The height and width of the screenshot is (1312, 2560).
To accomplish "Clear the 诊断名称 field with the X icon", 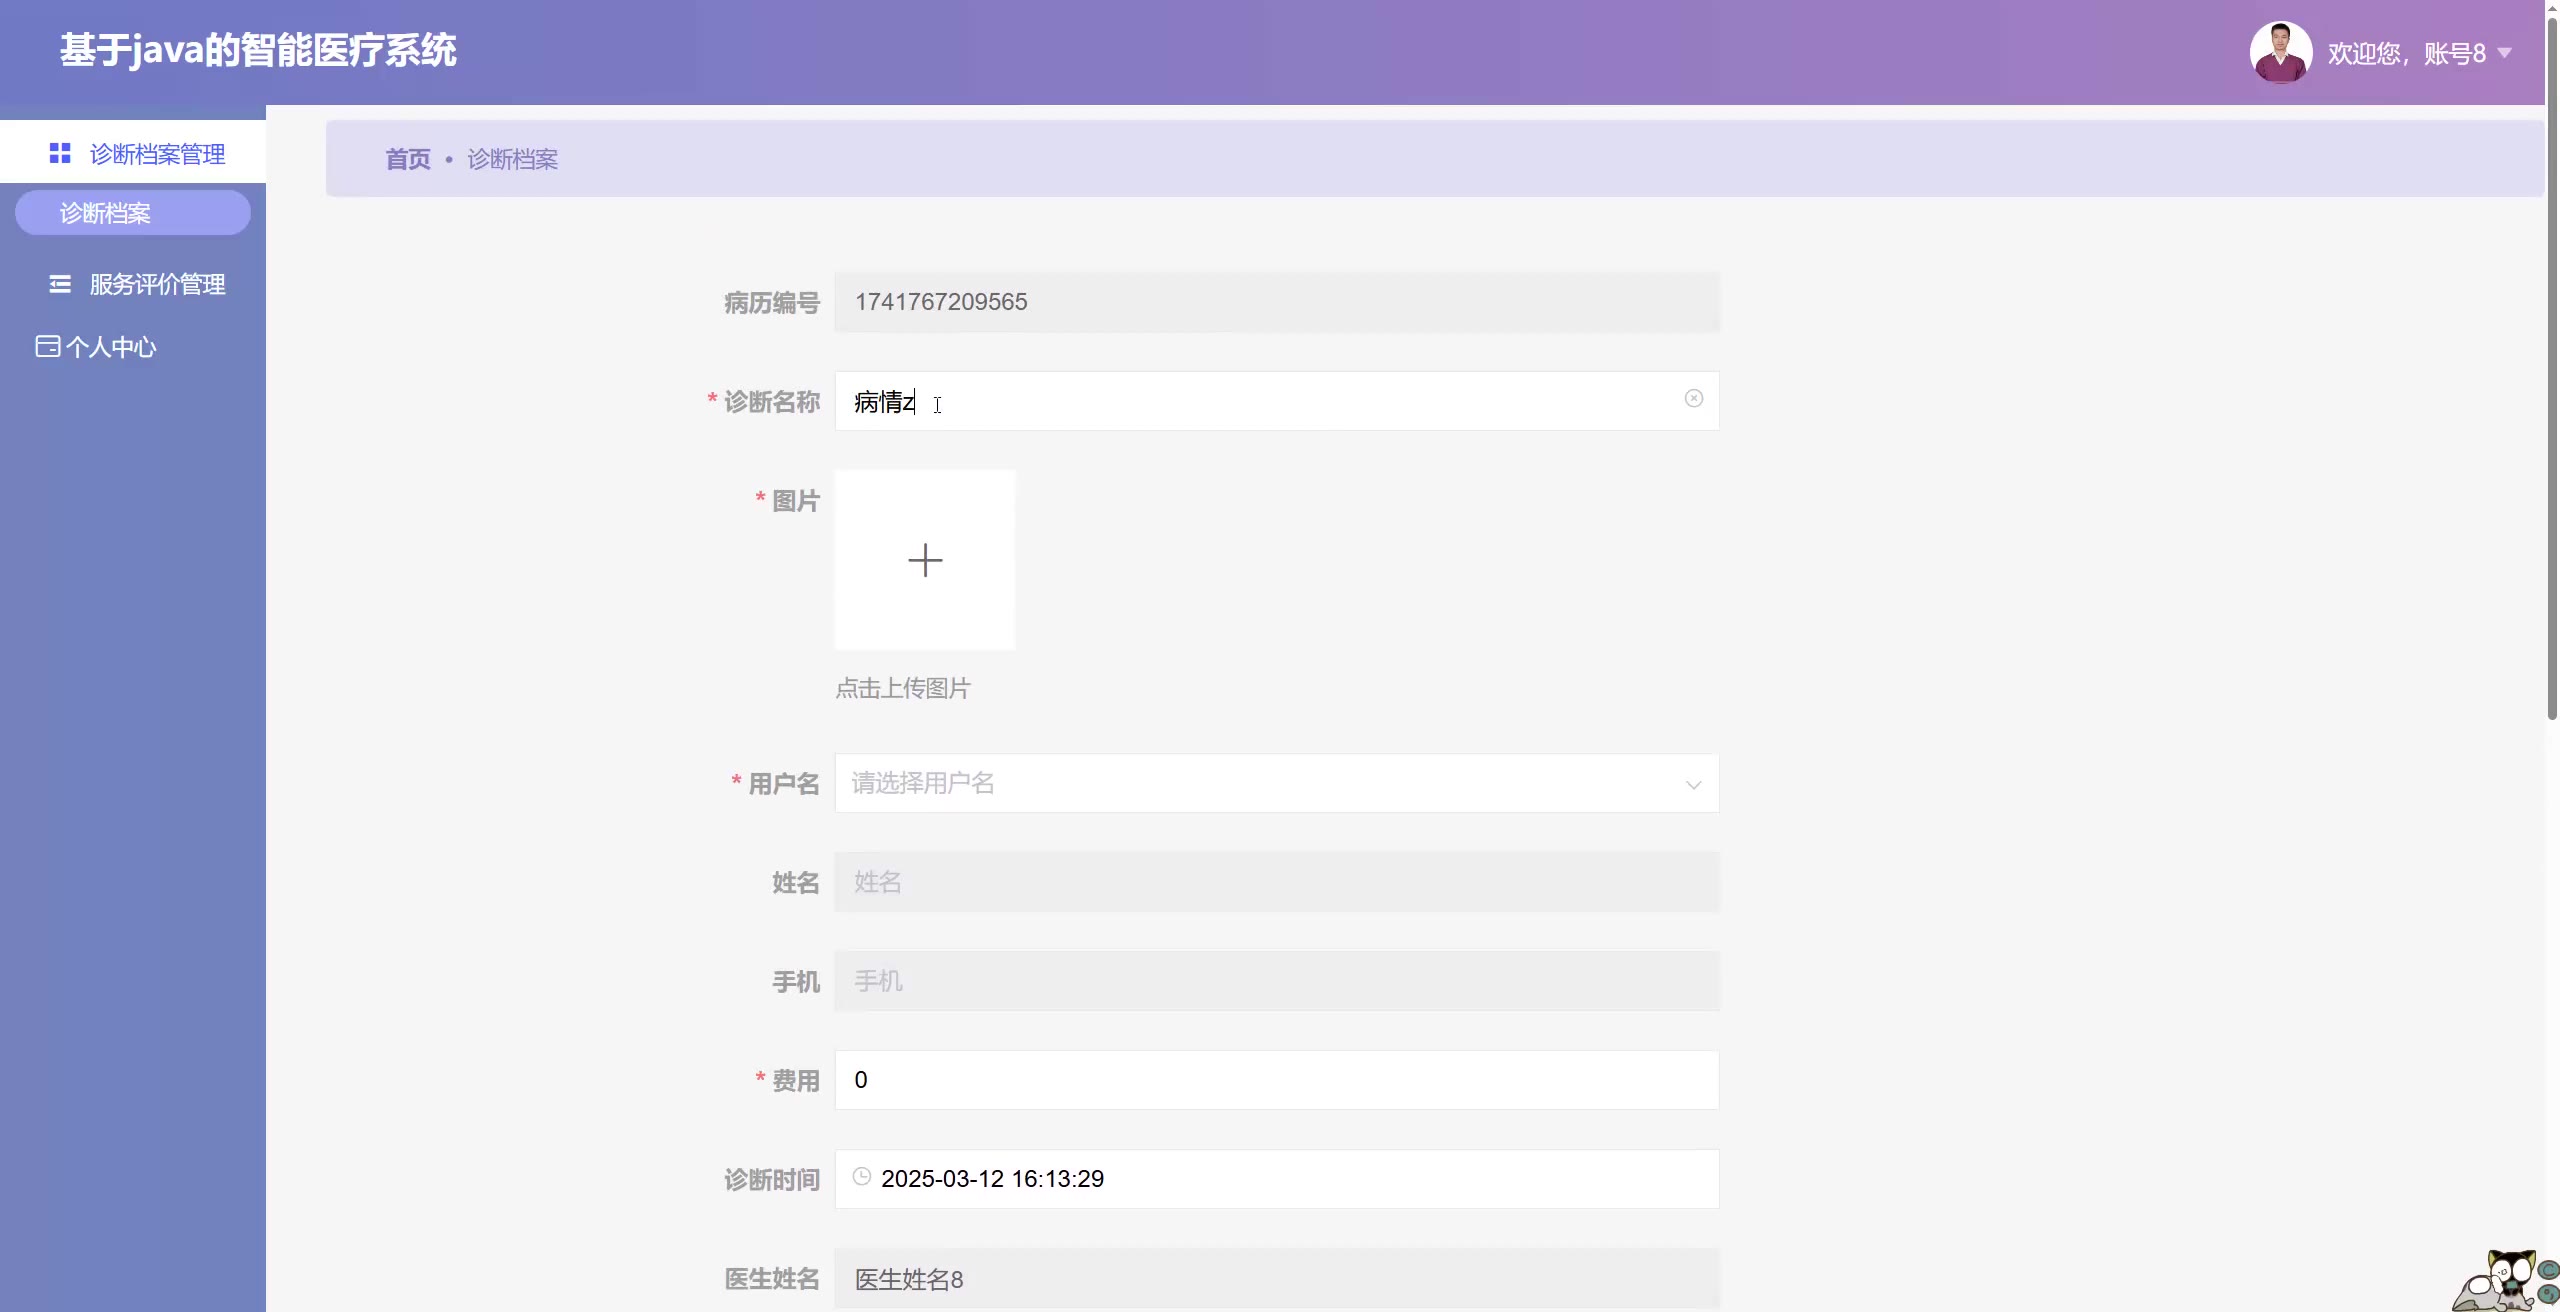I will [1693, 399].
